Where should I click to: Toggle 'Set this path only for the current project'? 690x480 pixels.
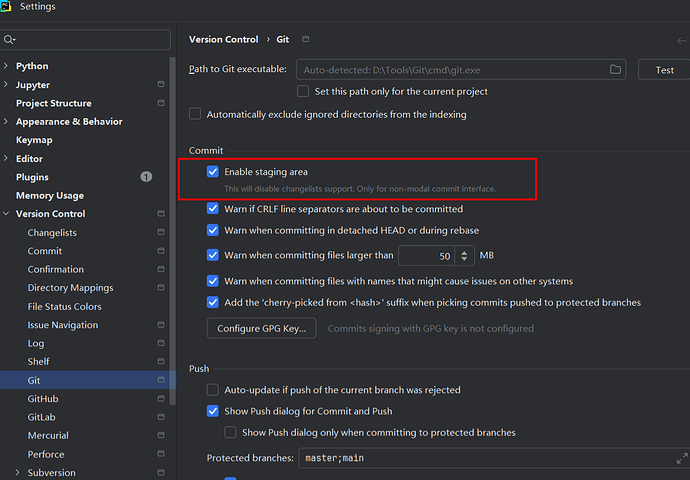coord(303,92)
